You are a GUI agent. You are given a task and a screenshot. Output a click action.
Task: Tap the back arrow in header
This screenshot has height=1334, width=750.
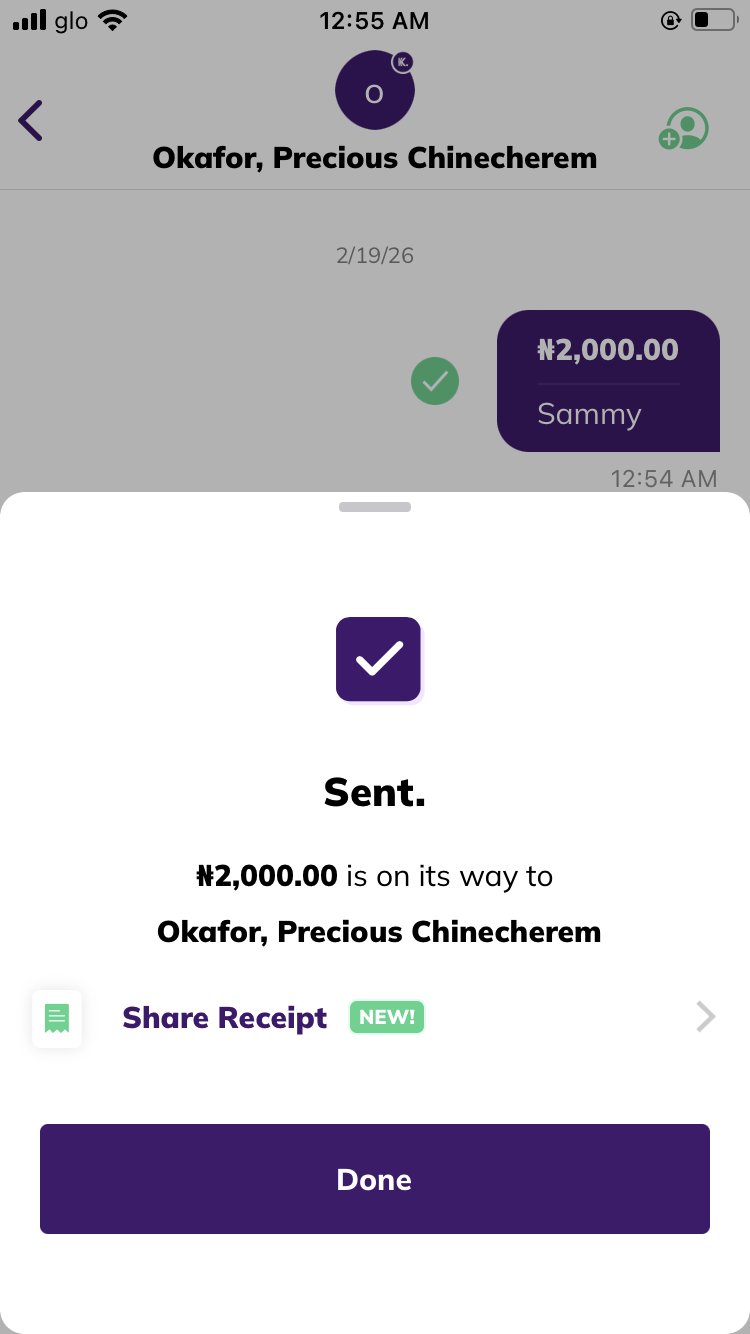(31, 121)
